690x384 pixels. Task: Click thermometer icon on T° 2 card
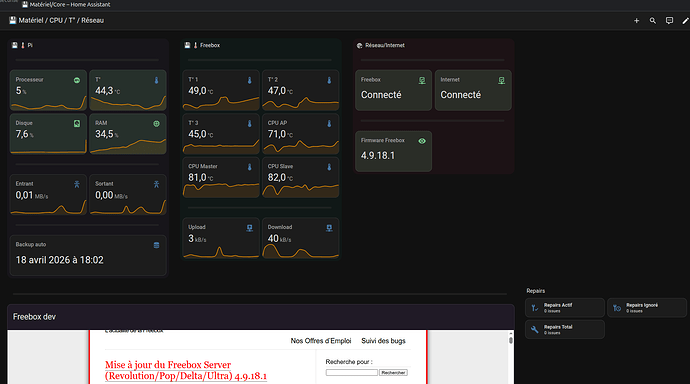[x=329, y=80]
